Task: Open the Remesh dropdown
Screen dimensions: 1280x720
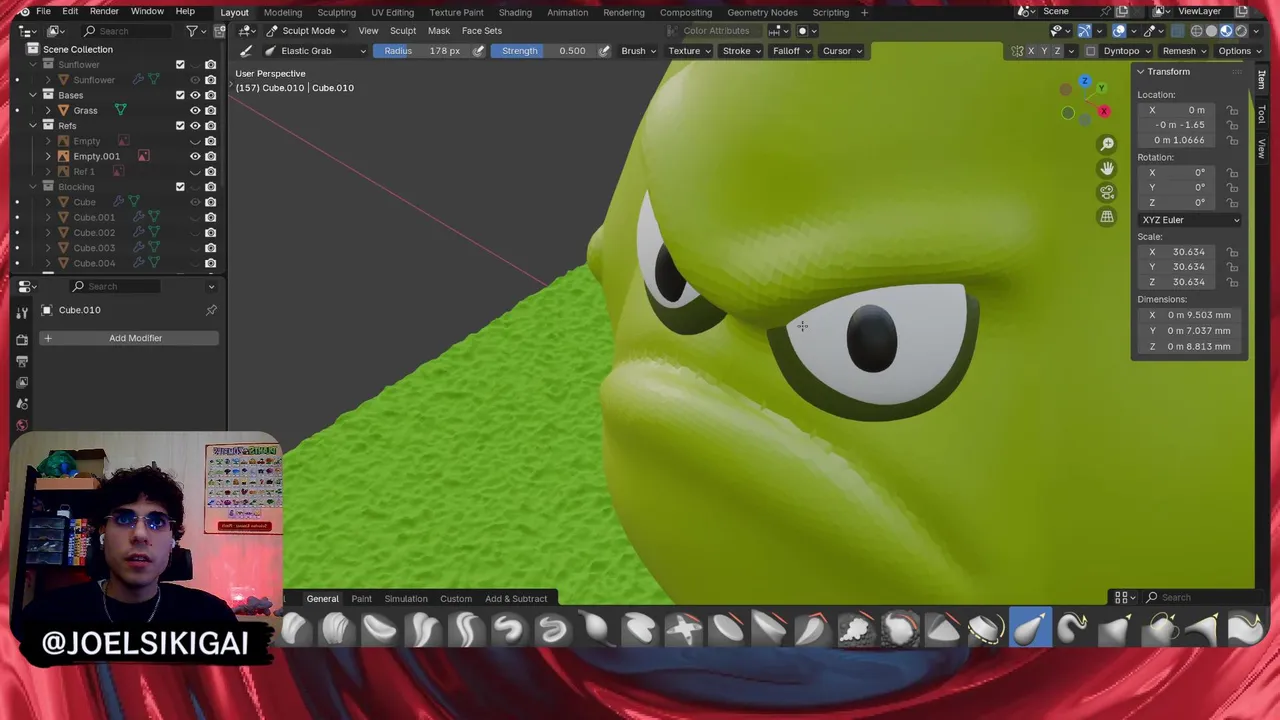Action: point(1184,51)
